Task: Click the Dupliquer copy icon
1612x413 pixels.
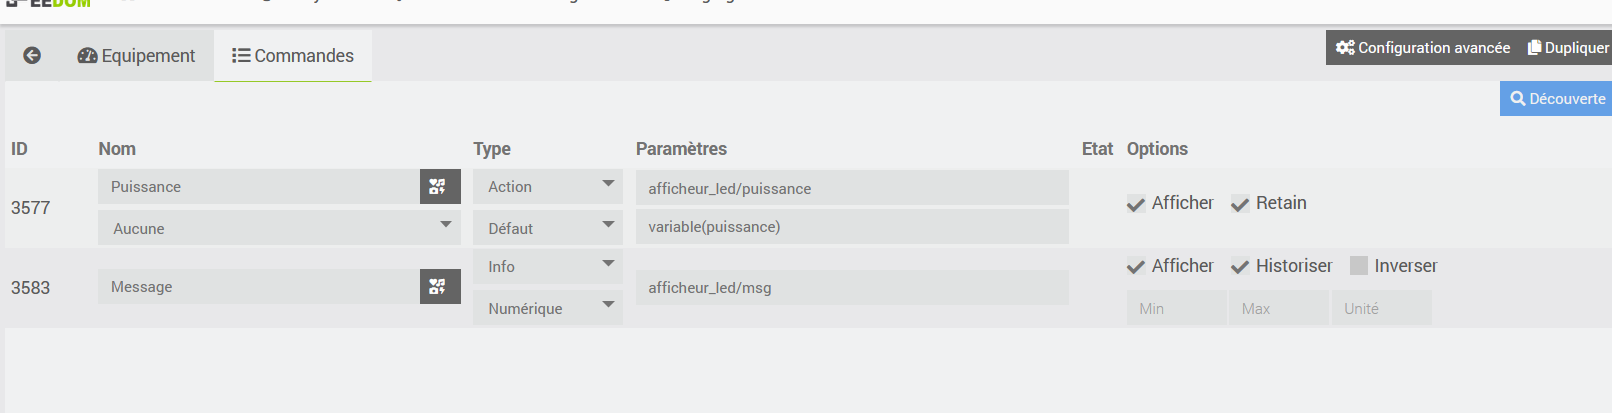Action: click(1534, 48)
